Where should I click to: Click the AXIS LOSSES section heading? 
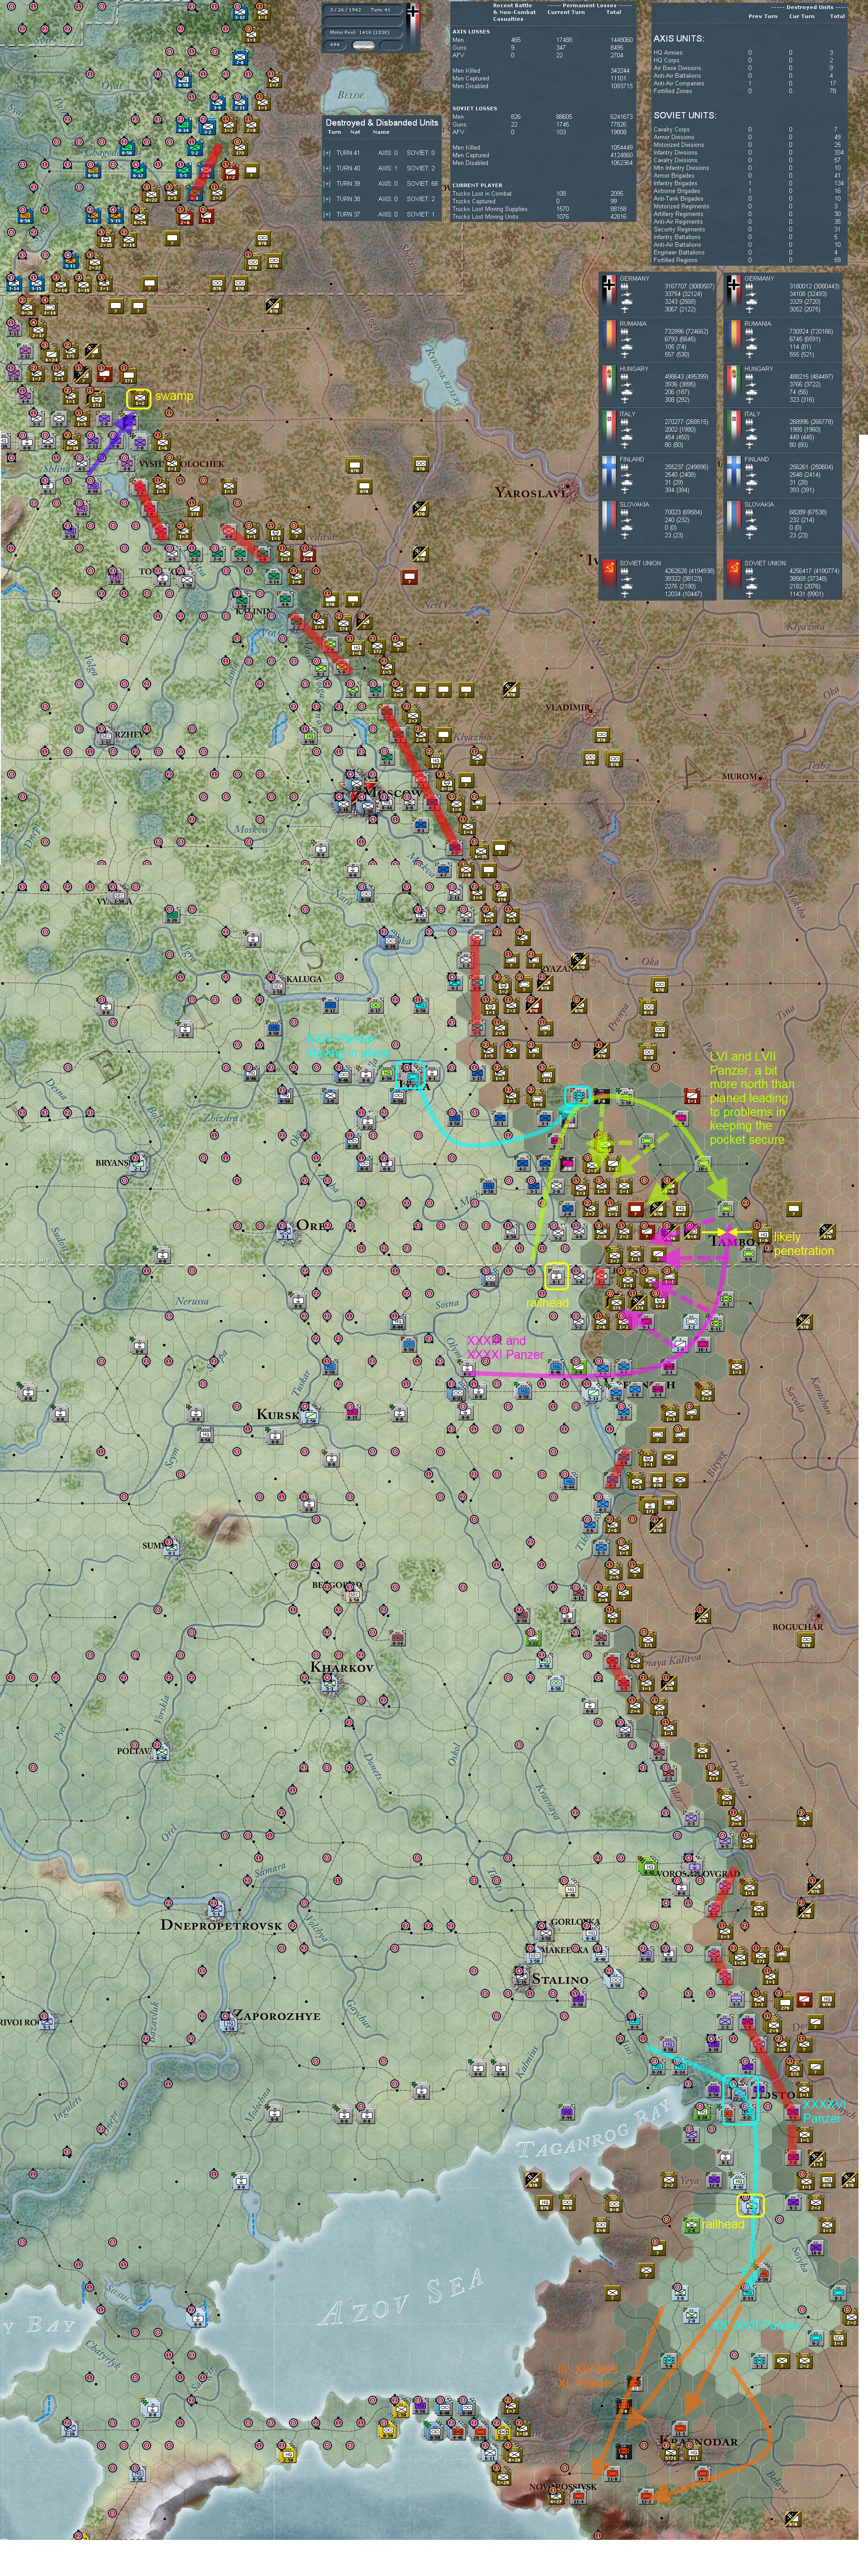coord(472,32)
